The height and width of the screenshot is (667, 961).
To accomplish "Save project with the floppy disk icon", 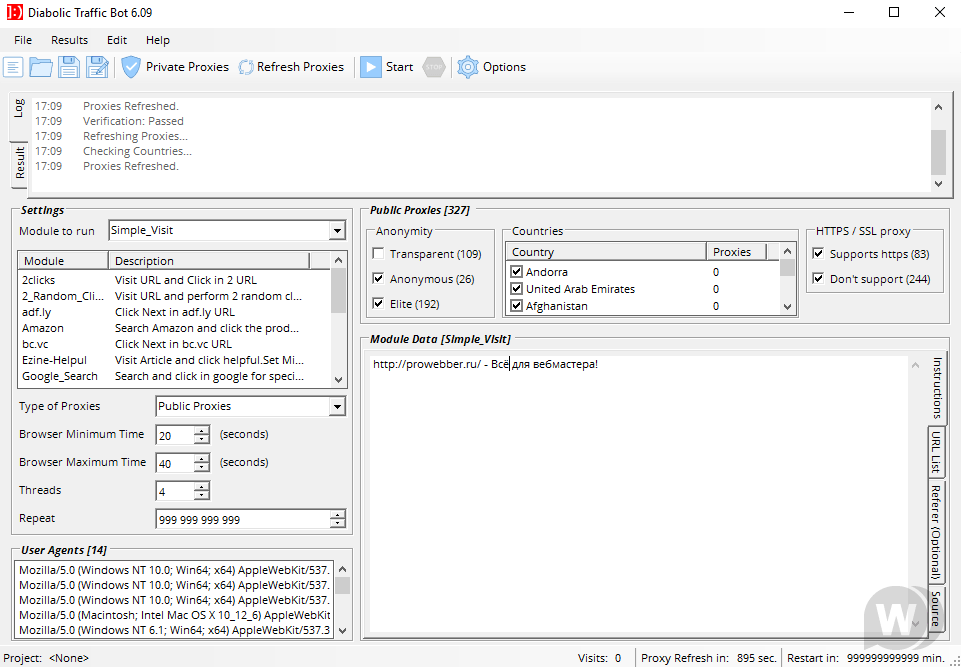I will 69,67.
